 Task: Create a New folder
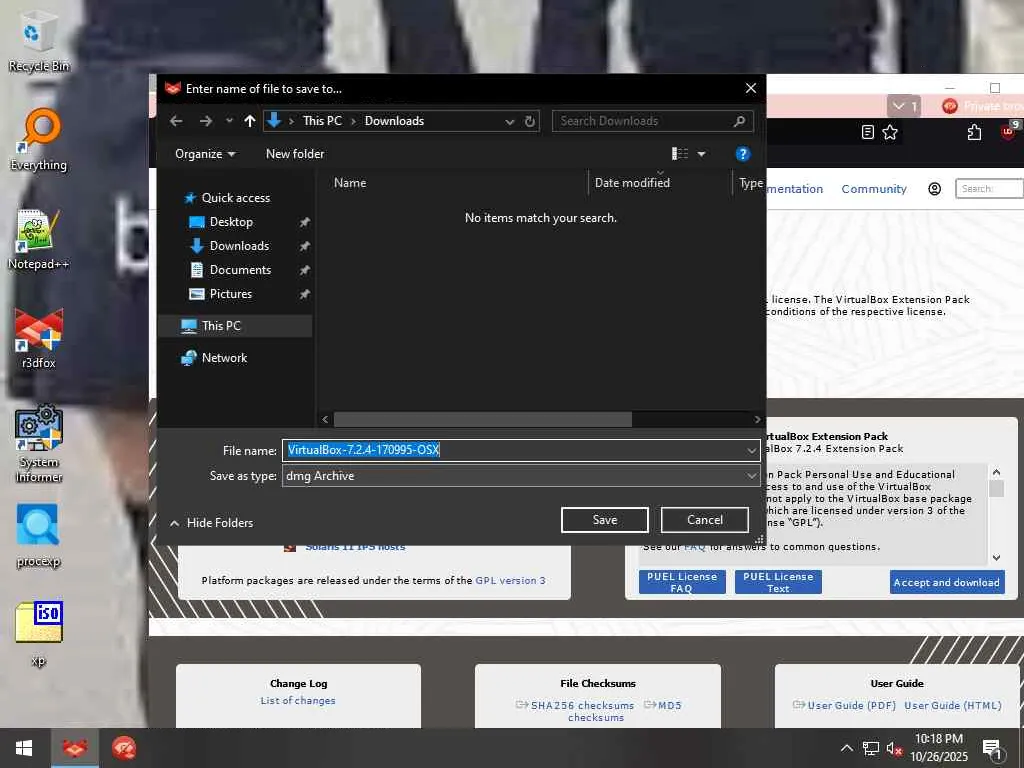point(295,154)
